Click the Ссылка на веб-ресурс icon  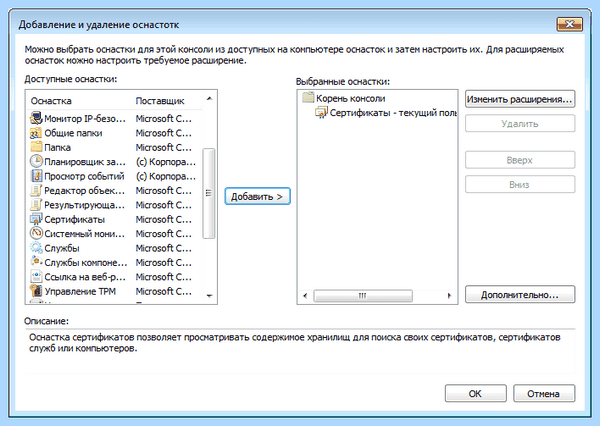point(36,277)
